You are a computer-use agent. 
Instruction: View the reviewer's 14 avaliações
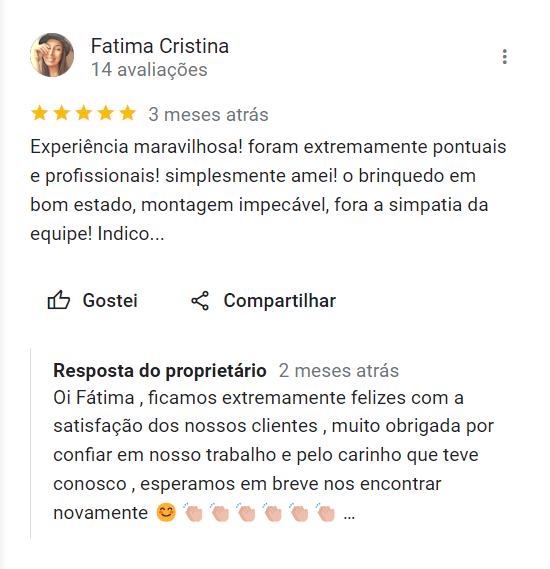(x=149, y=70)
